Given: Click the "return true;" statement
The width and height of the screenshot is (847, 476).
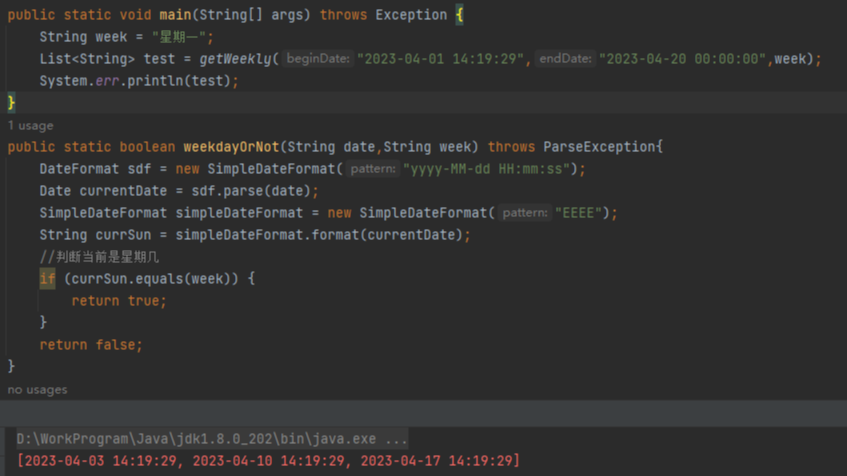Looking at the screenshot, I should tap(119, 300).
